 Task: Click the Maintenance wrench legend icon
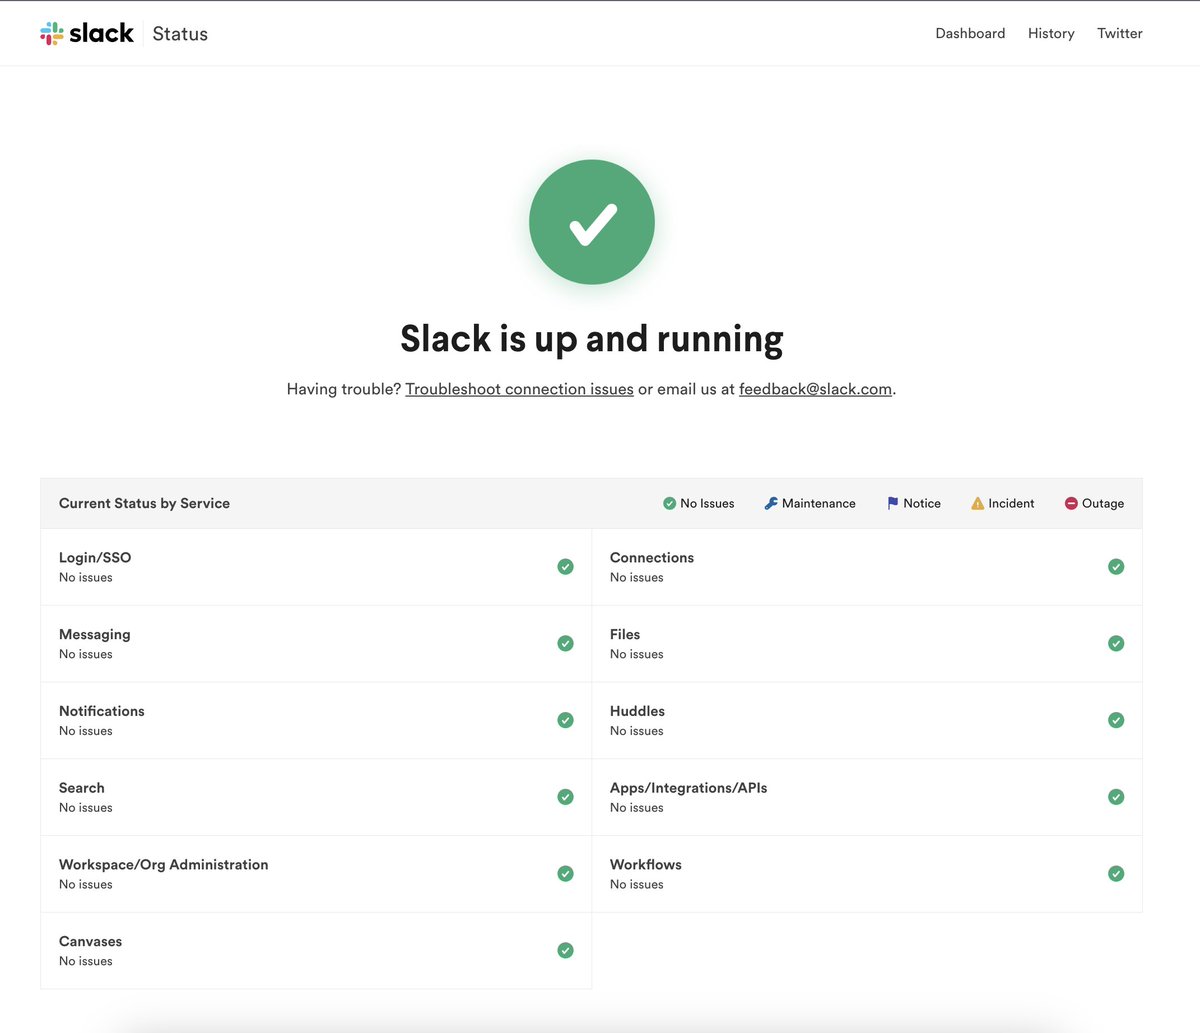771,503
